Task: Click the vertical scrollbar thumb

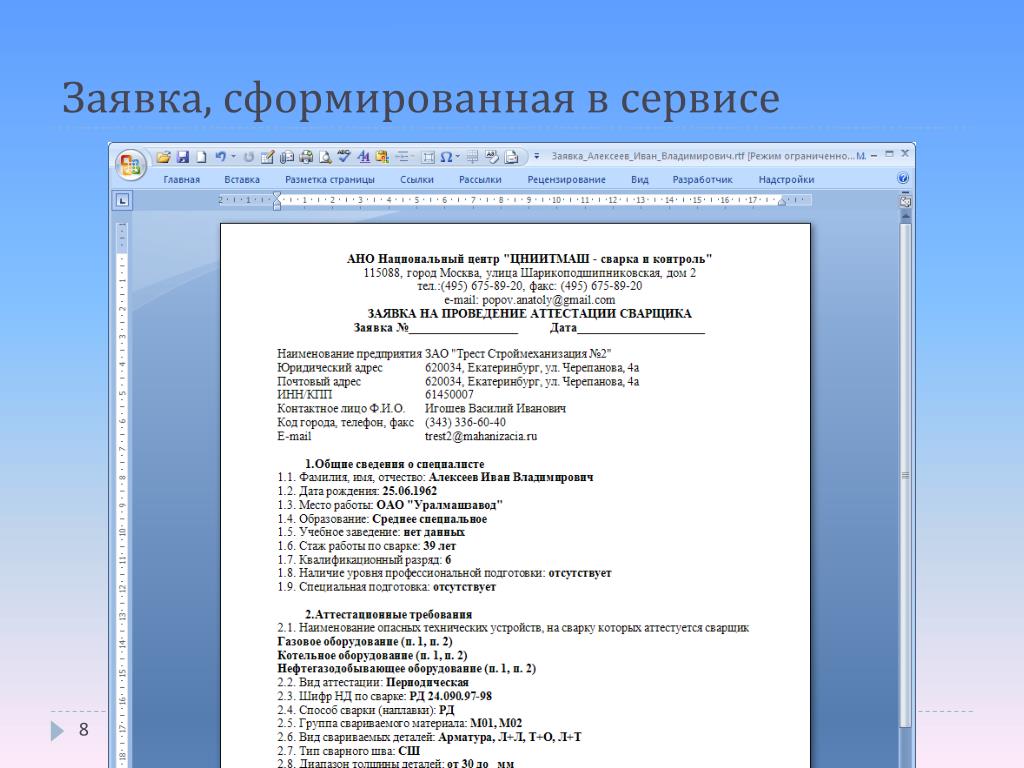Action: pyautogui.click(x=905, y=475)
